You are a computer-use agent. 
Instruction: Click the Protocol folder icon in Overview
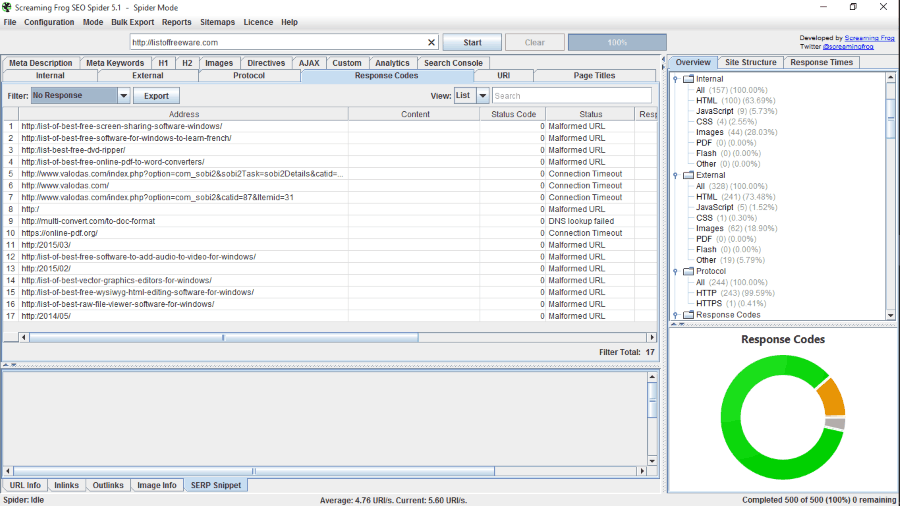point(688,271)
